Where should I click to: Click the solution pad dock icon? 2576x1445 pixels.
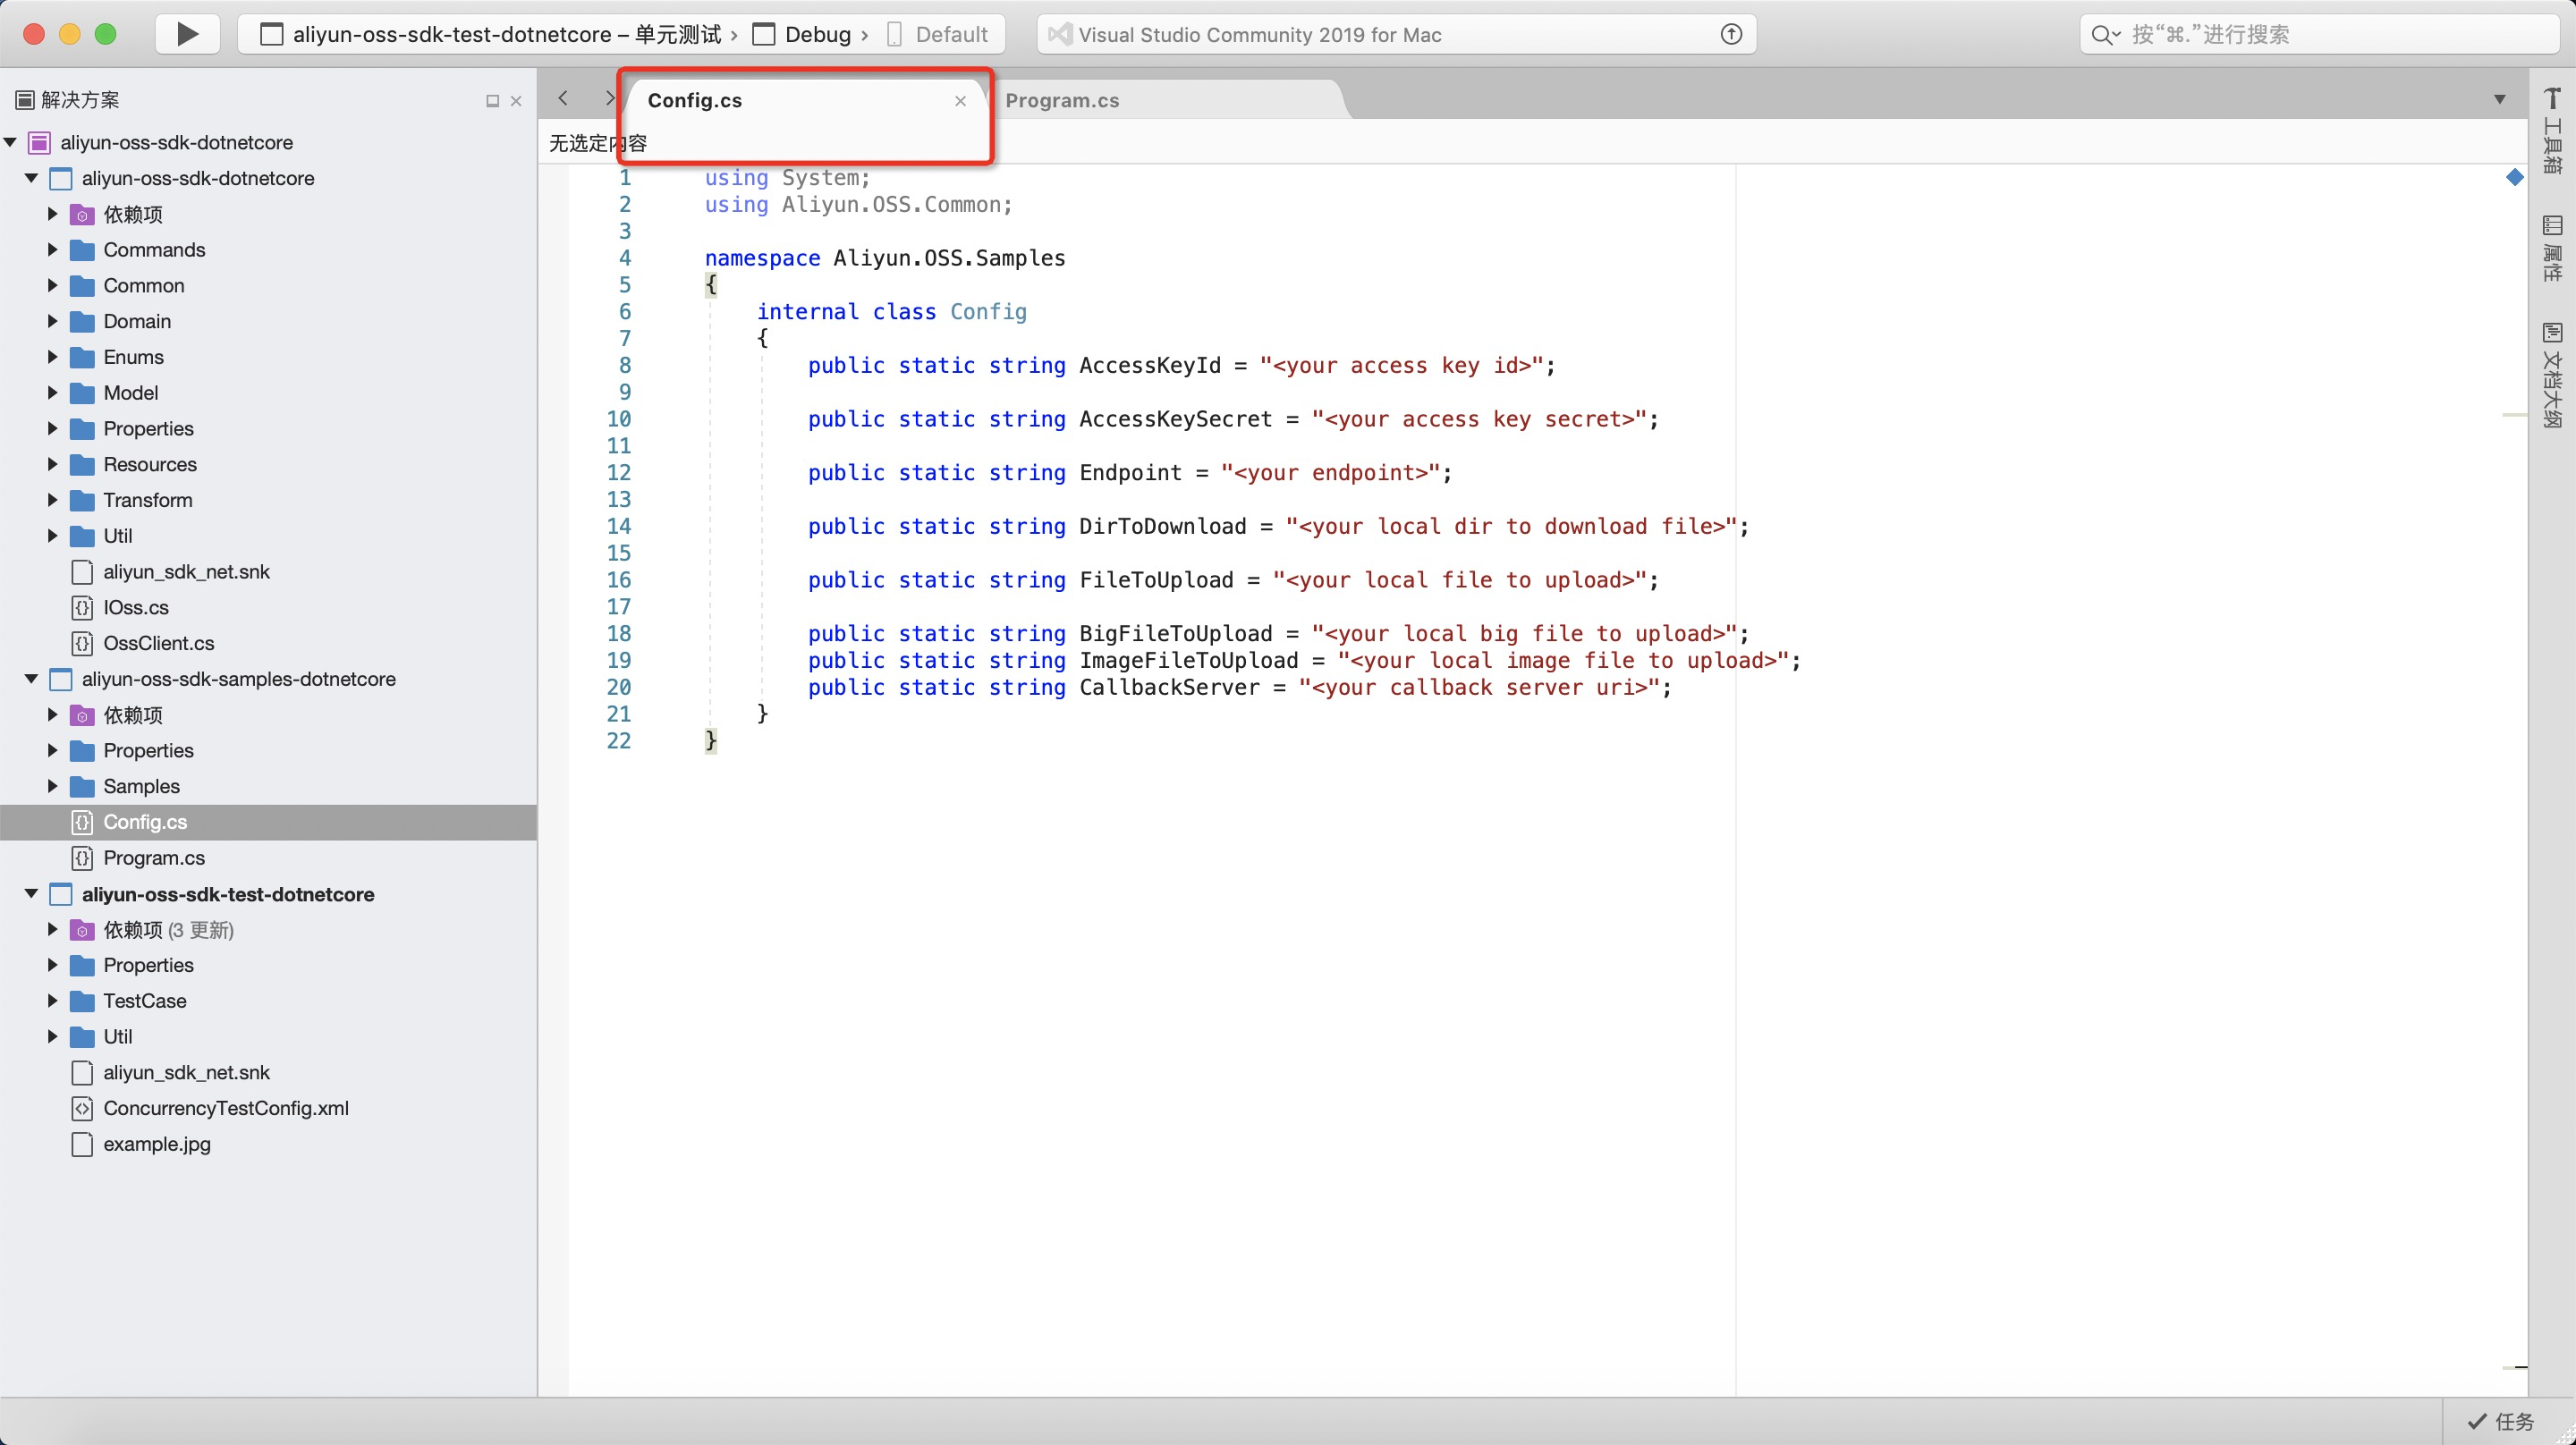coord(492,101)
